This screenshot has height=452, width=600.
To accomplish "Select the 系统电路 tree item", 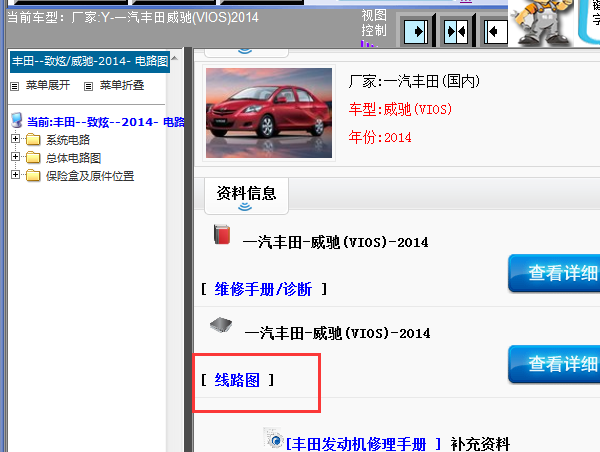I will pos(68,140).
